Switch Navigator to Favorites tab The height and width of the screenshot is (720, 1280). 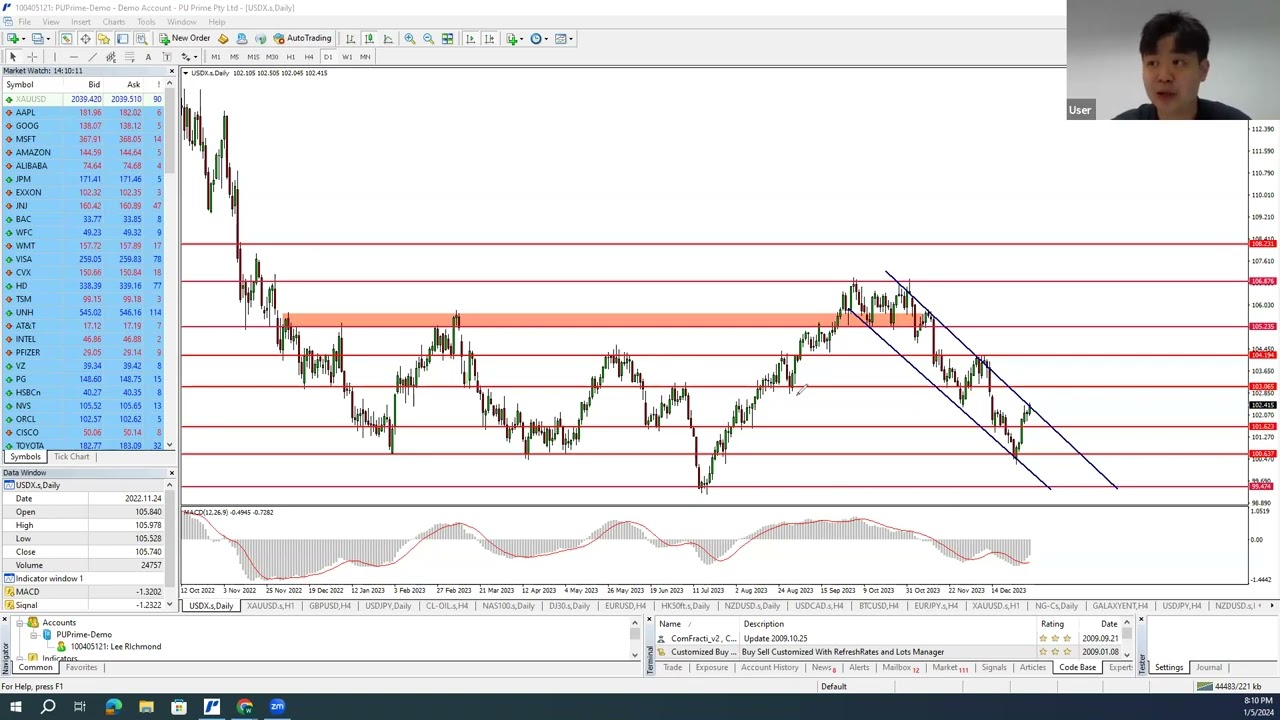pos(81,668)
